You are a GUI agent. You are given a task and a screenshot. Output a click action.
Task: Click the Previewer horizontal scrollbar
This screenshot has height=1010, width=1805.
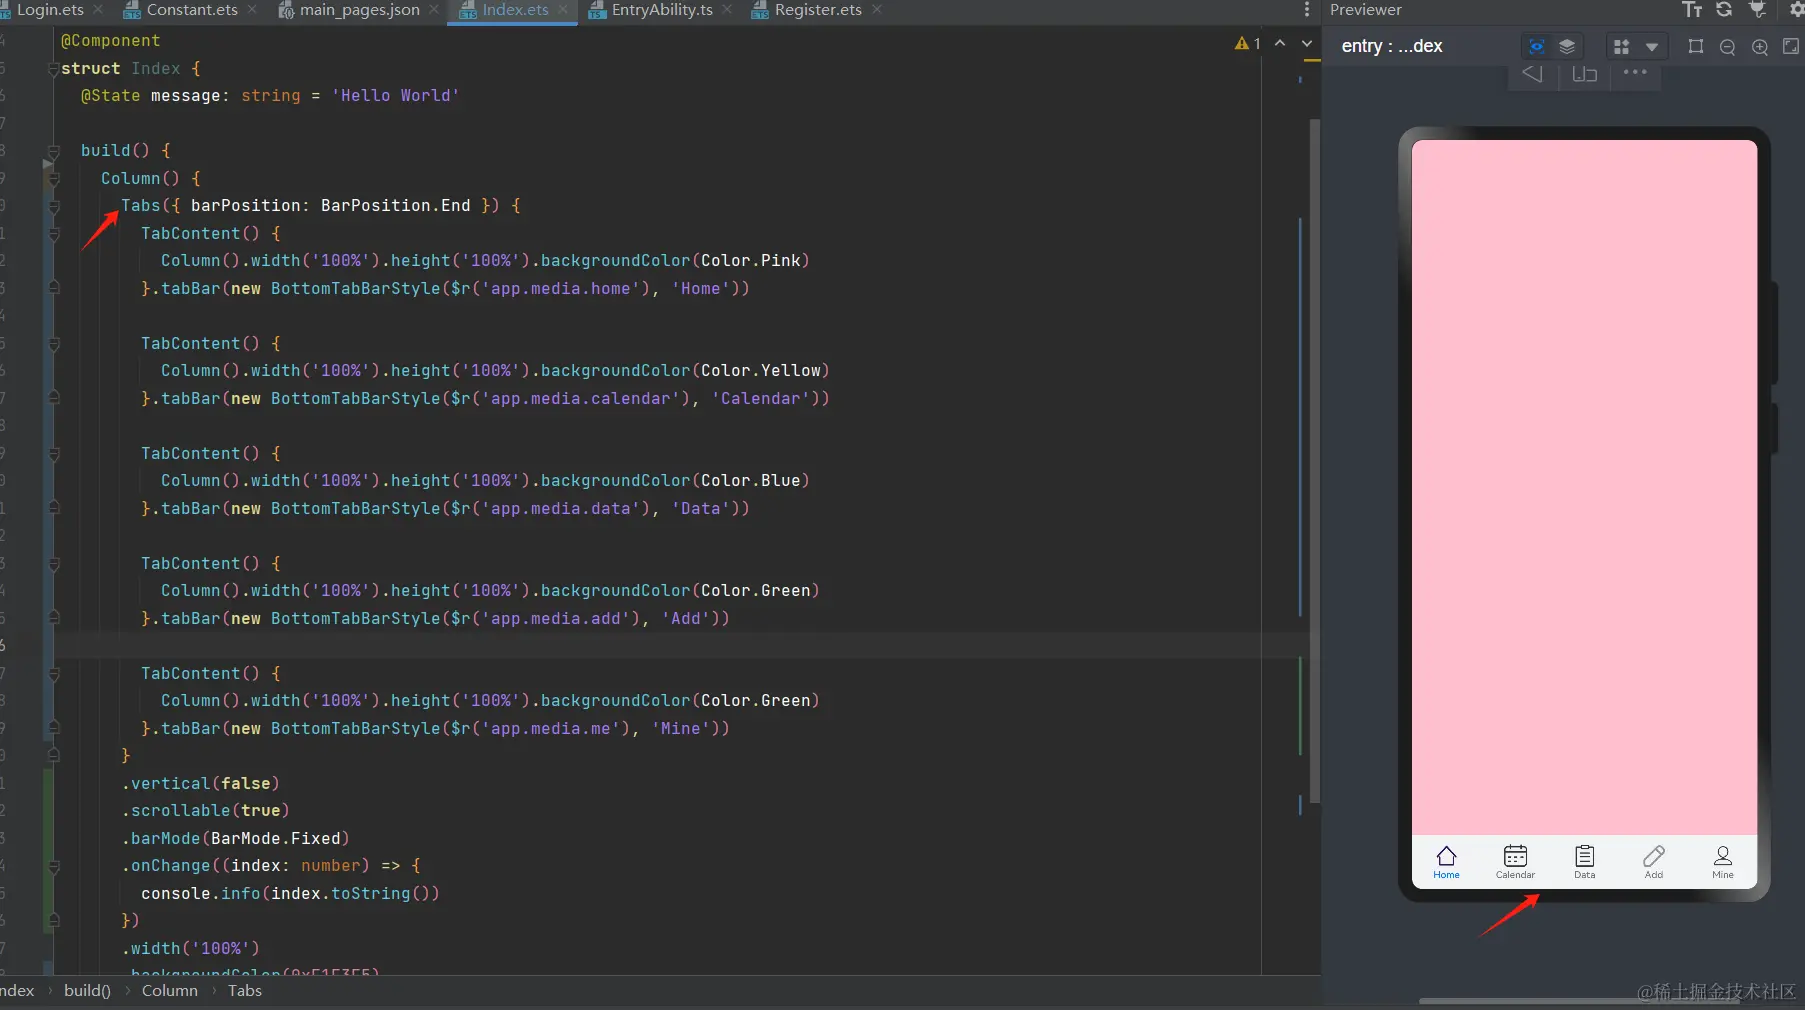(x=1580, y=1001)
